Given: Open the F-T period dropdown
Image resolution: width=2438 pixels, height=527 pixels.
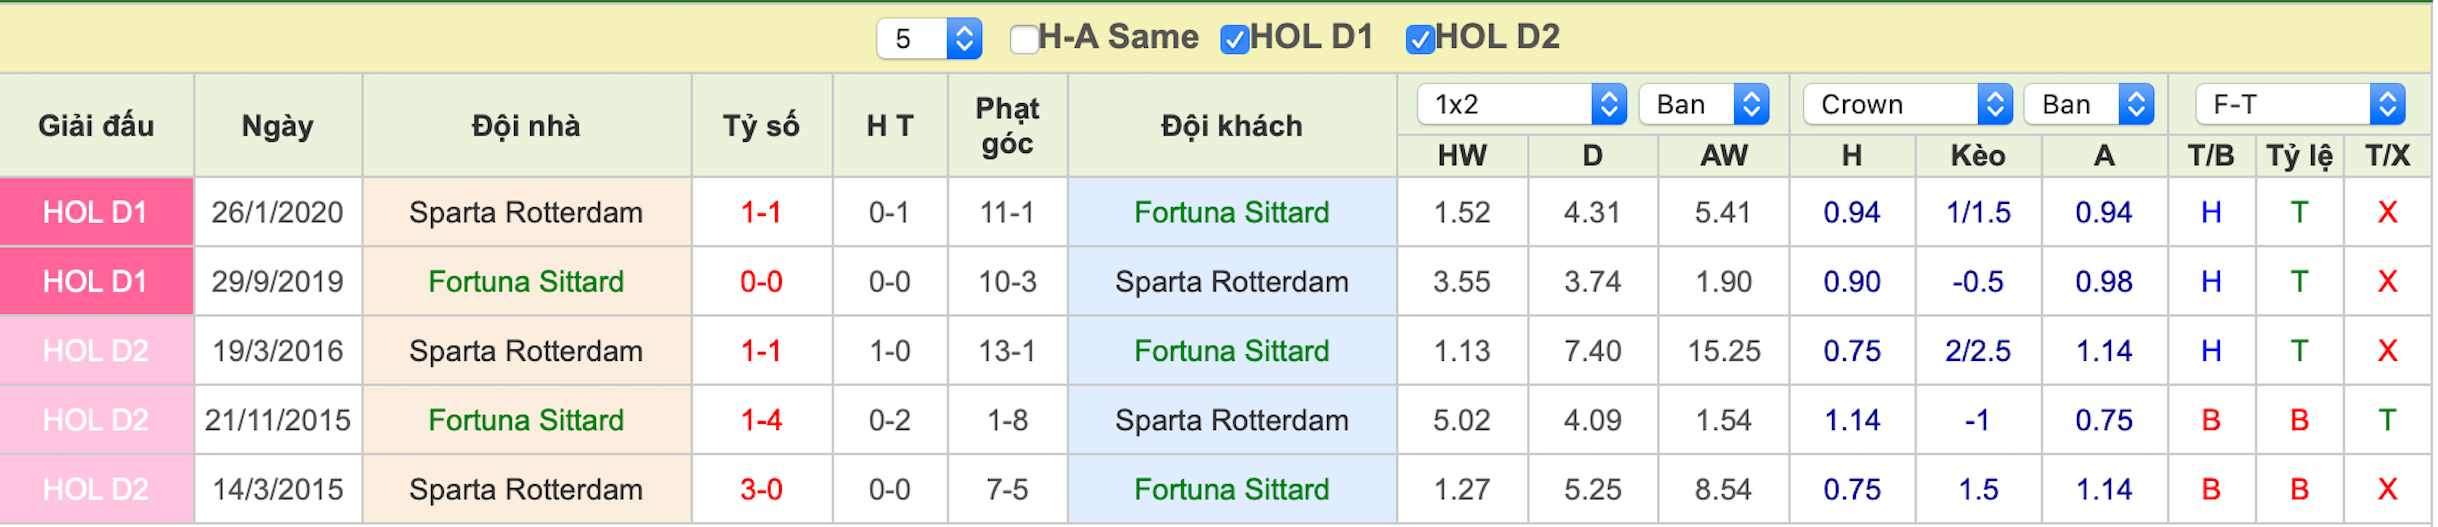Looking at the screenshot, I should point(2300,104).
